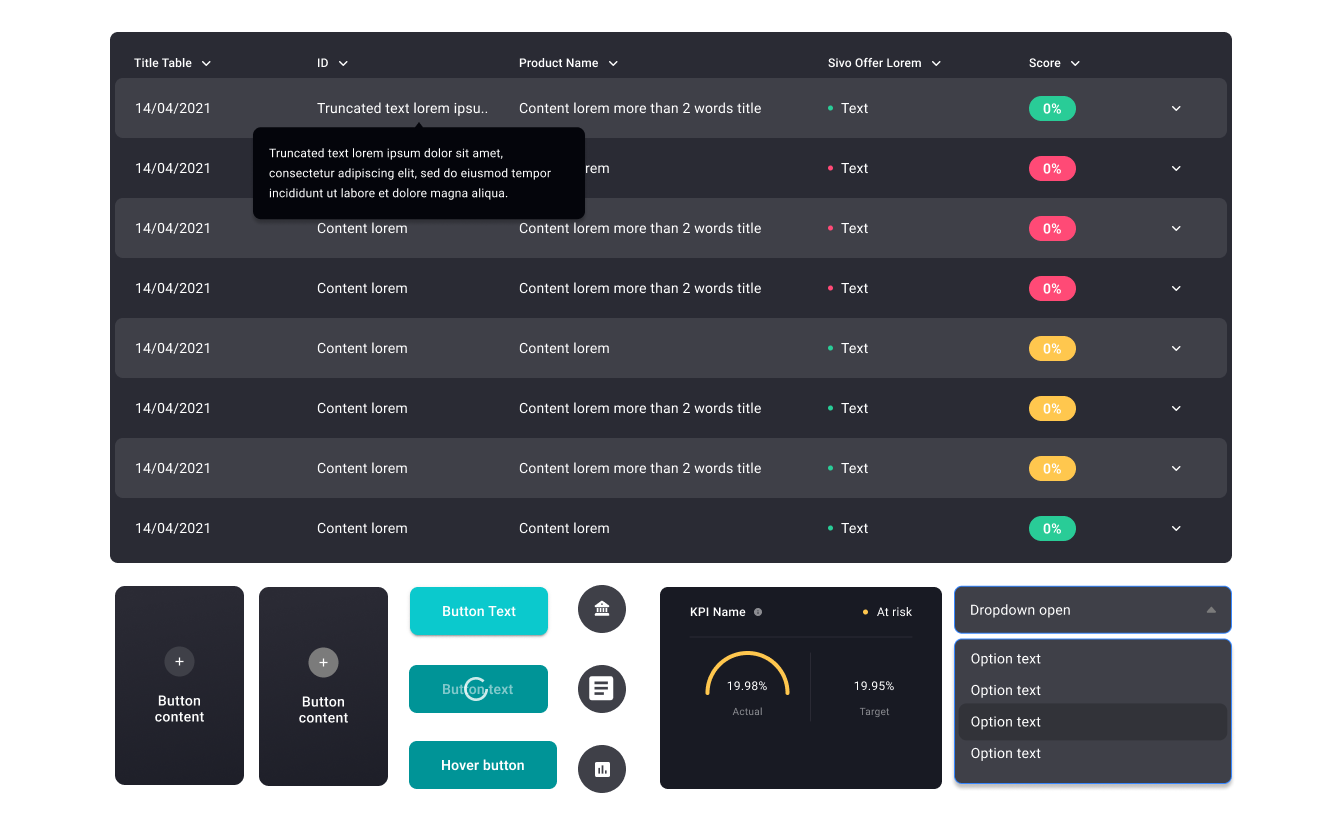Click the Sivo Offer Lorem header text
Viewport: 1320px width, 836px height.
pos(875,63)
